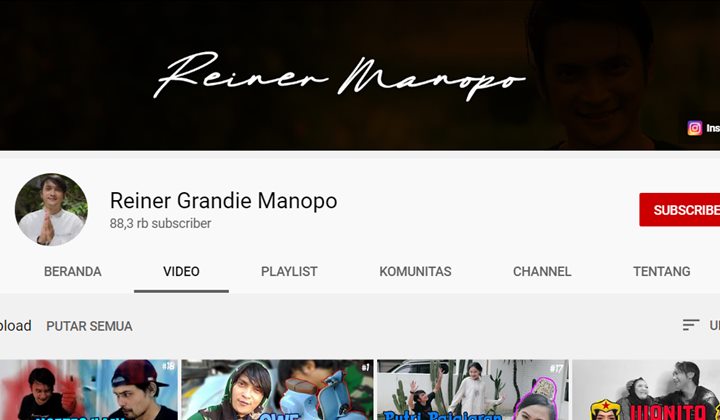Click the Reiner Manopo signature banner image
Image resolution: width=720 pixels, height=420 pixels.
tap(340, 75)
